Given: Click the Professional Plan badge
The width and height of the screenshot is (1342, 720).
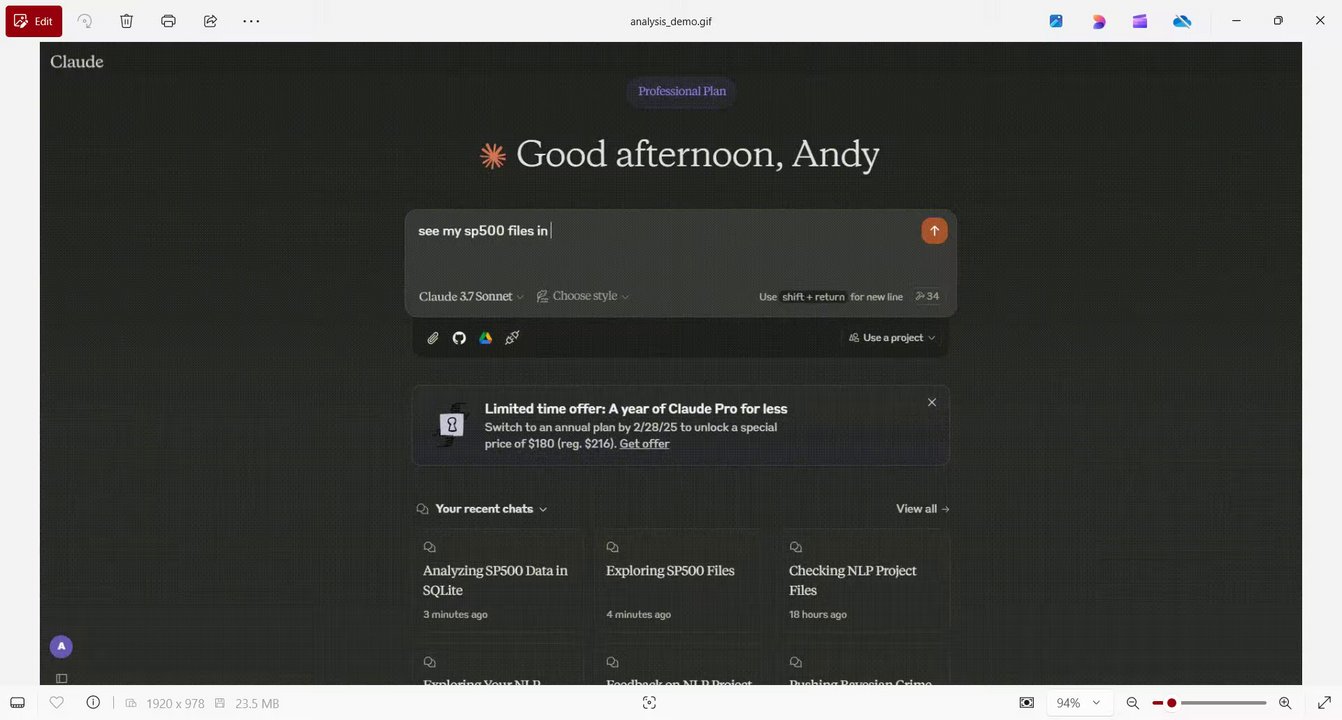Looking at the screenshot, I should [682, 91].
